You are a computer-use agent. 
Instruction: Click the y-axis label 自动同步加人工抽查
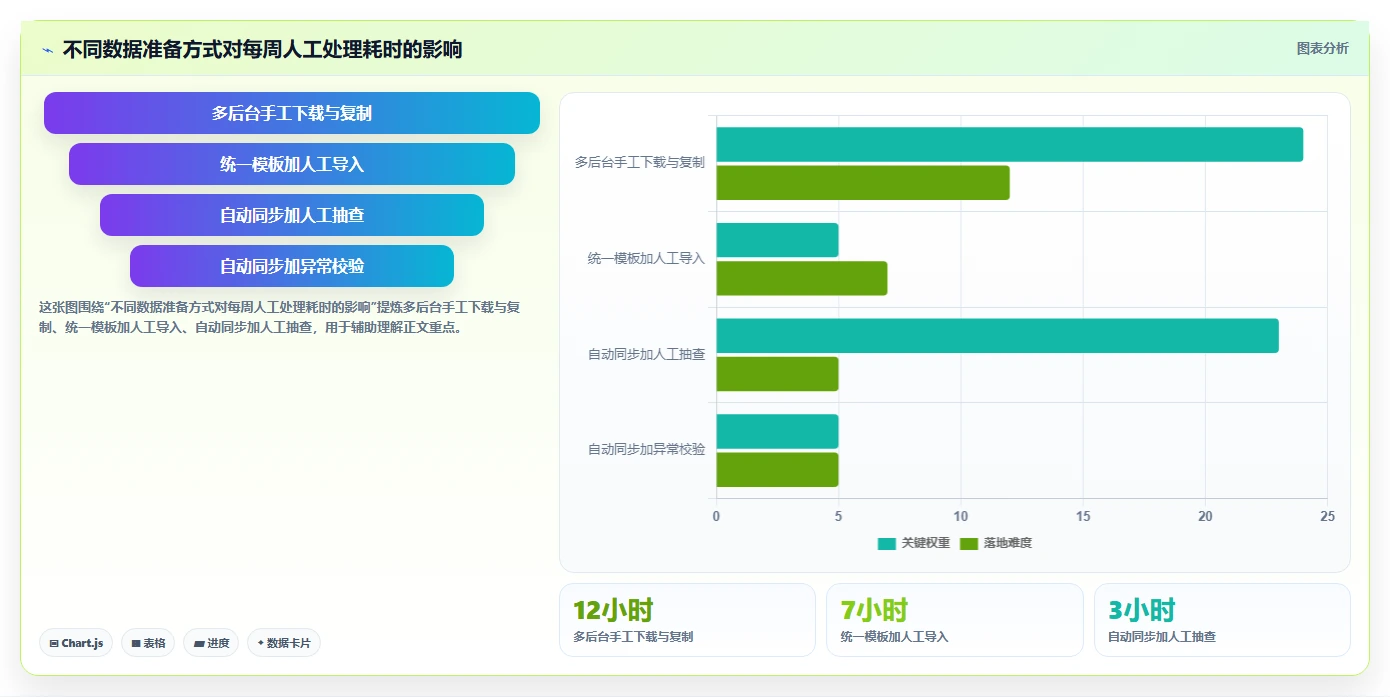click(x=646, y=354)
